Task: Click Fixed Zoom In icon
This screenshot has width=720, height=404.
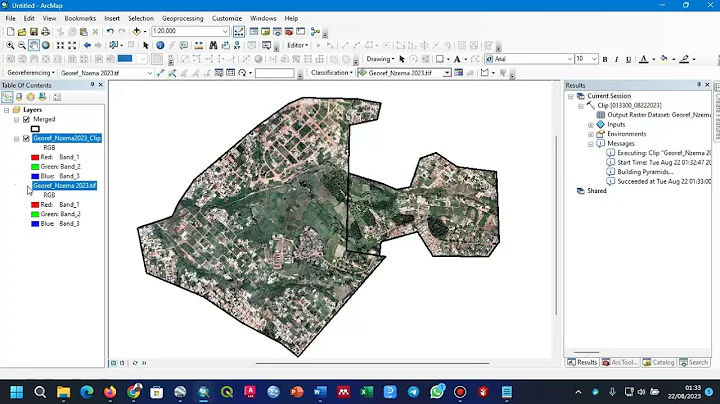Action: [x=60, y=45]
